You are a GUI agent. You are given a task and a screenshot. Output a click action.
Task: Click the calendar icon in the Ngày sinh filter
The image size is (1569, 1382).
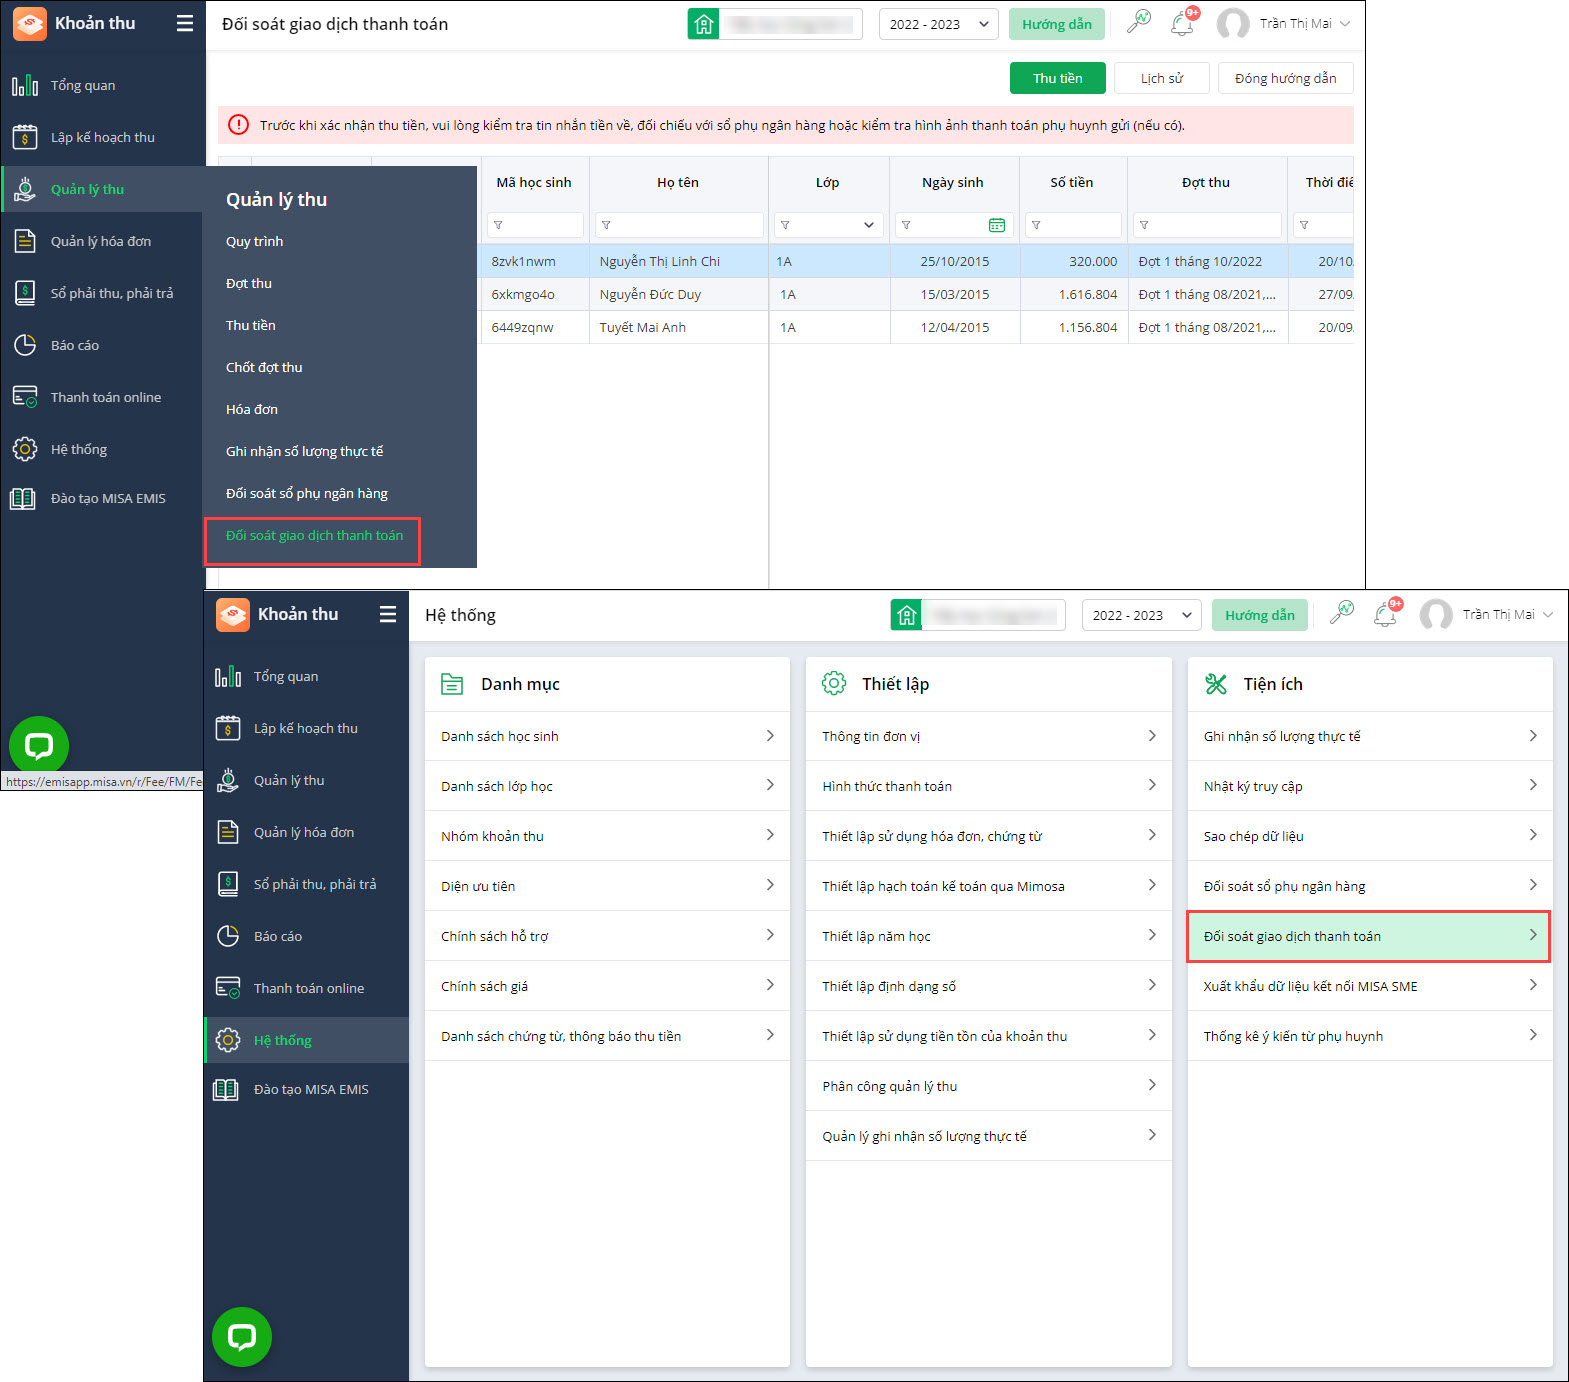click(x=997, y=225)
